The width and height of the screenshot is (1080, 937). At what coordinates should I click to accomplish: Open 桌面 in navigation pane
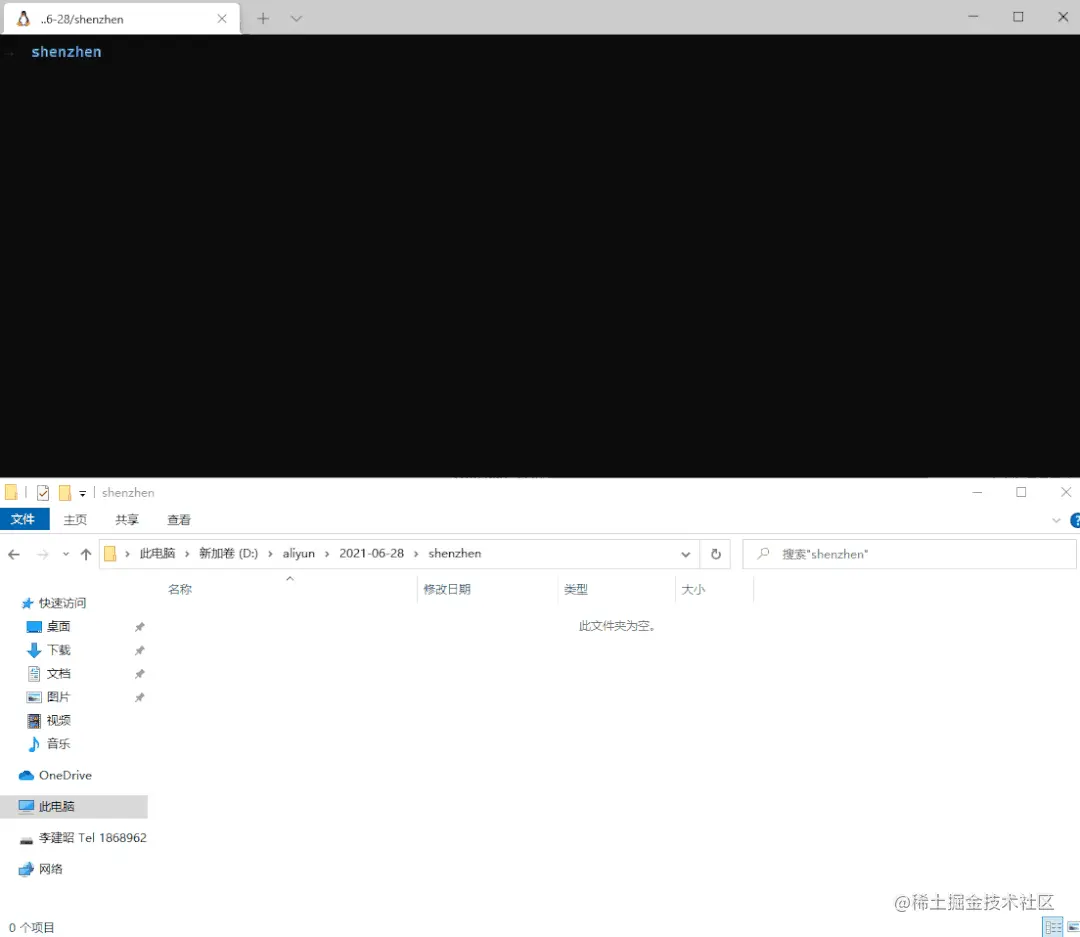pyautogui.click(x=59, y=626)
